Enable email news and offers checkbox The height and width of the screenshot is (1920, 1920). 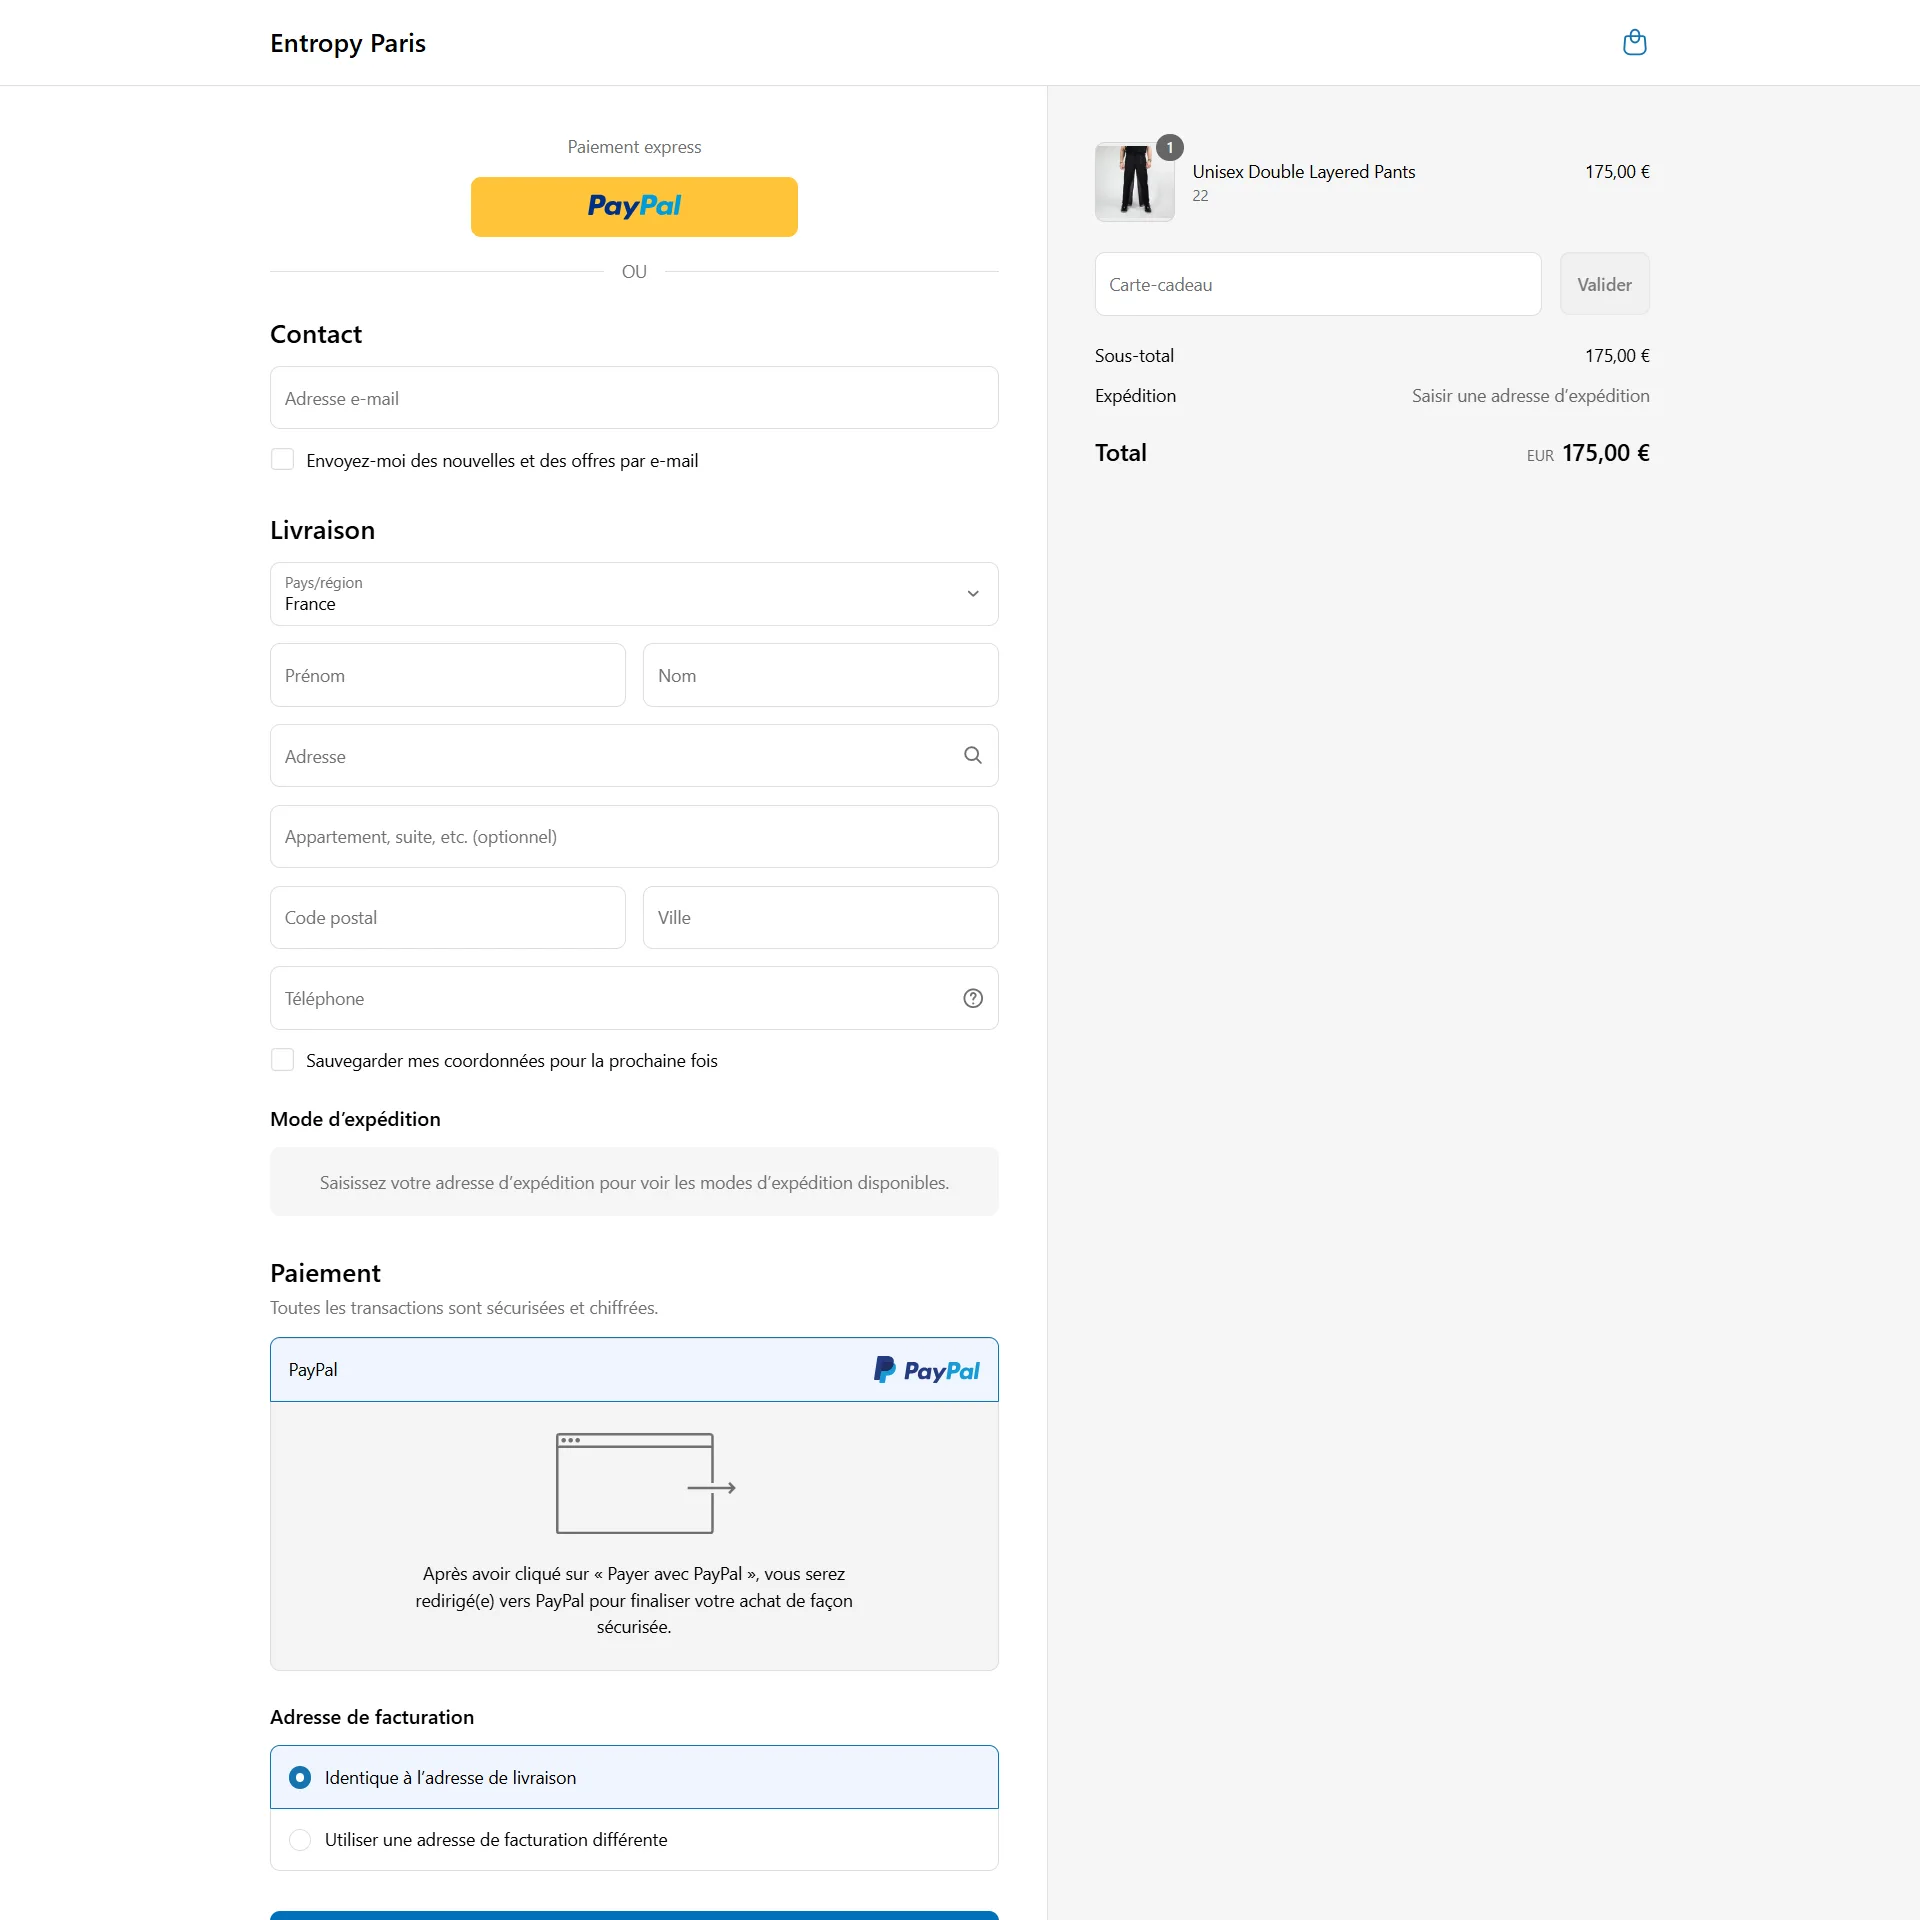282,460
